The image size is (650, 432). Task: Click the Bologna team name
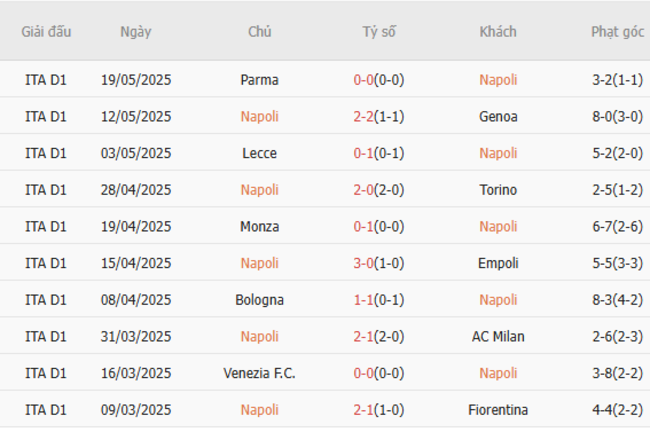(x=260, y=300)
